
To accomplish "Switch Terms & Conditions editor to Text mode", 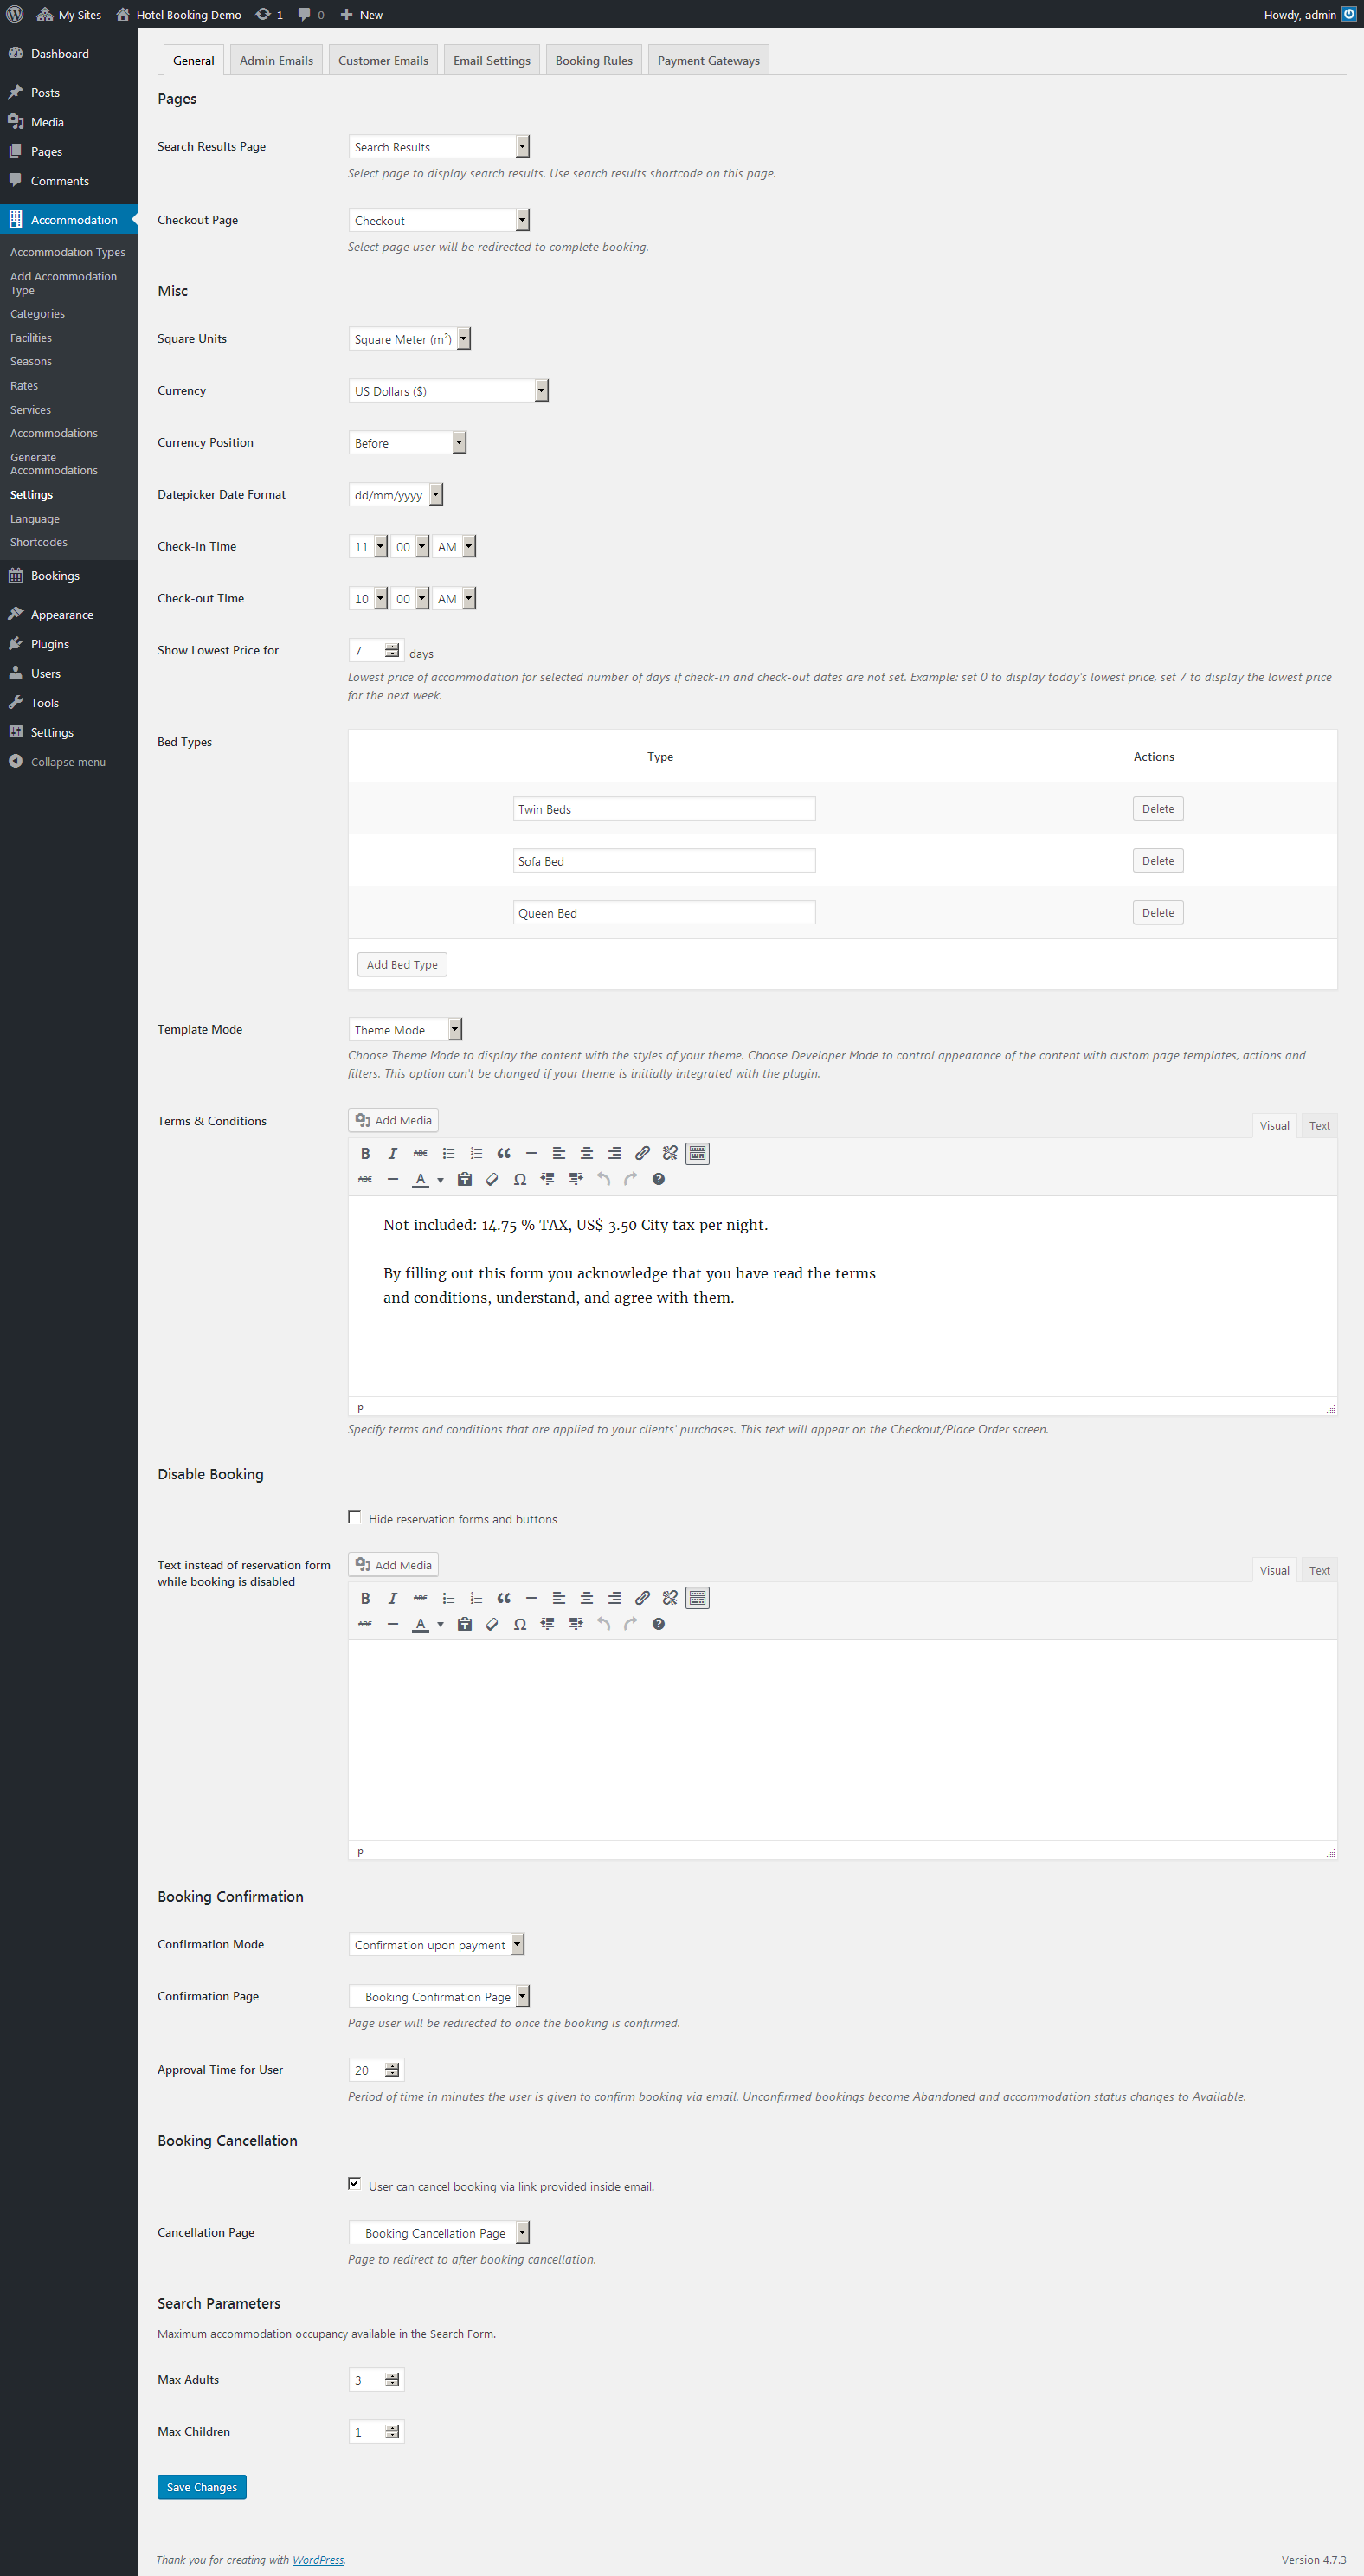I will pyautogui.click(x=1319, y=1126).
